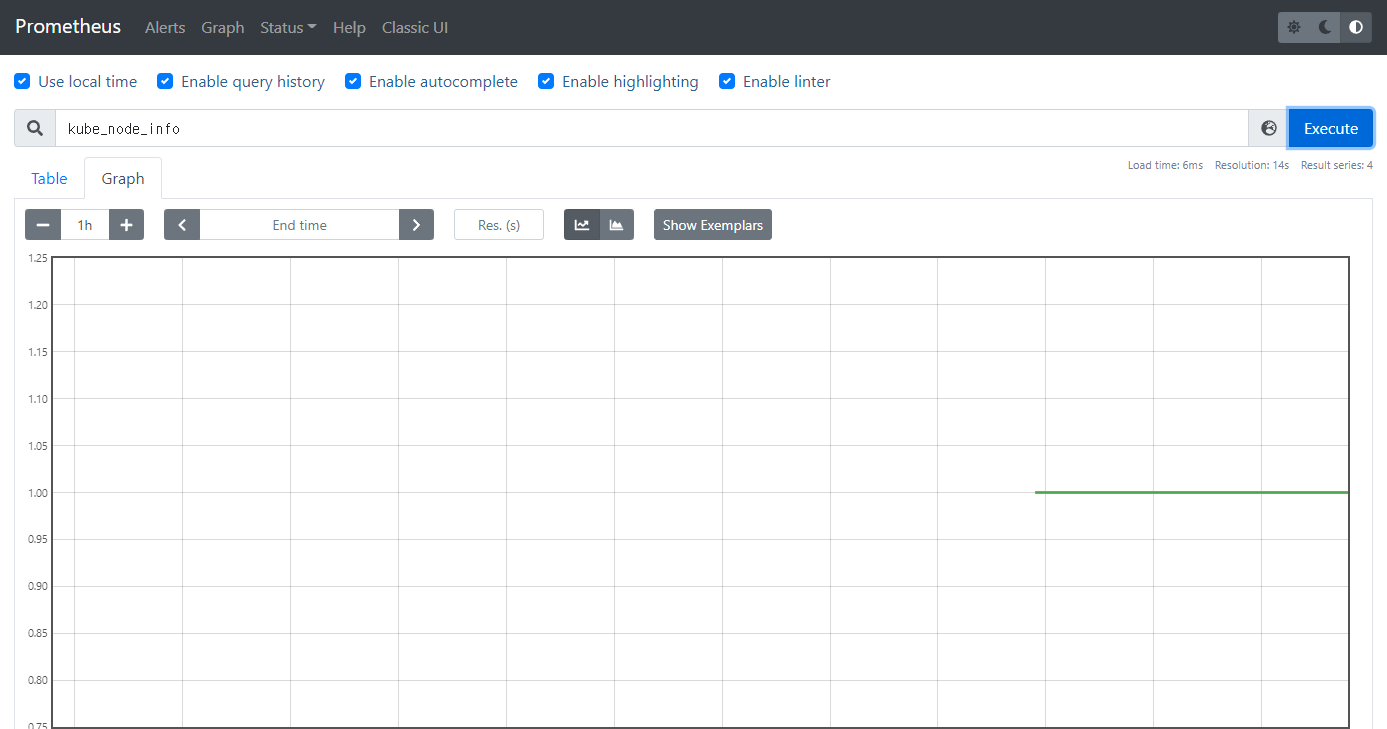Click the Res. (s) resolution input
Image resolution: width=1387 pixels, height=729 pixels.
pos(499,225)
